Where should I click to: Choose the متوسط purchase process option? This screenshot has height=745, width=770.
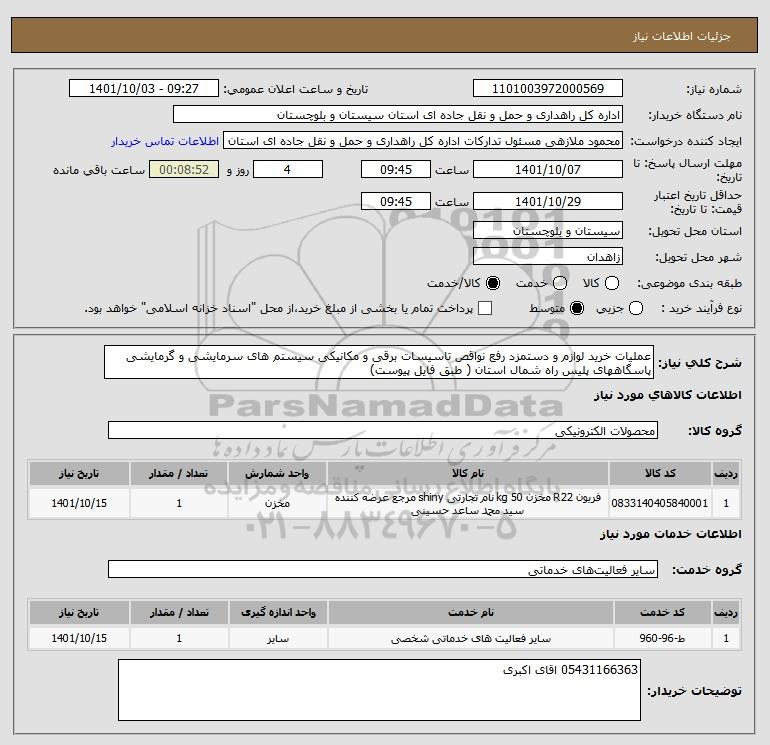tap(577, 308)
